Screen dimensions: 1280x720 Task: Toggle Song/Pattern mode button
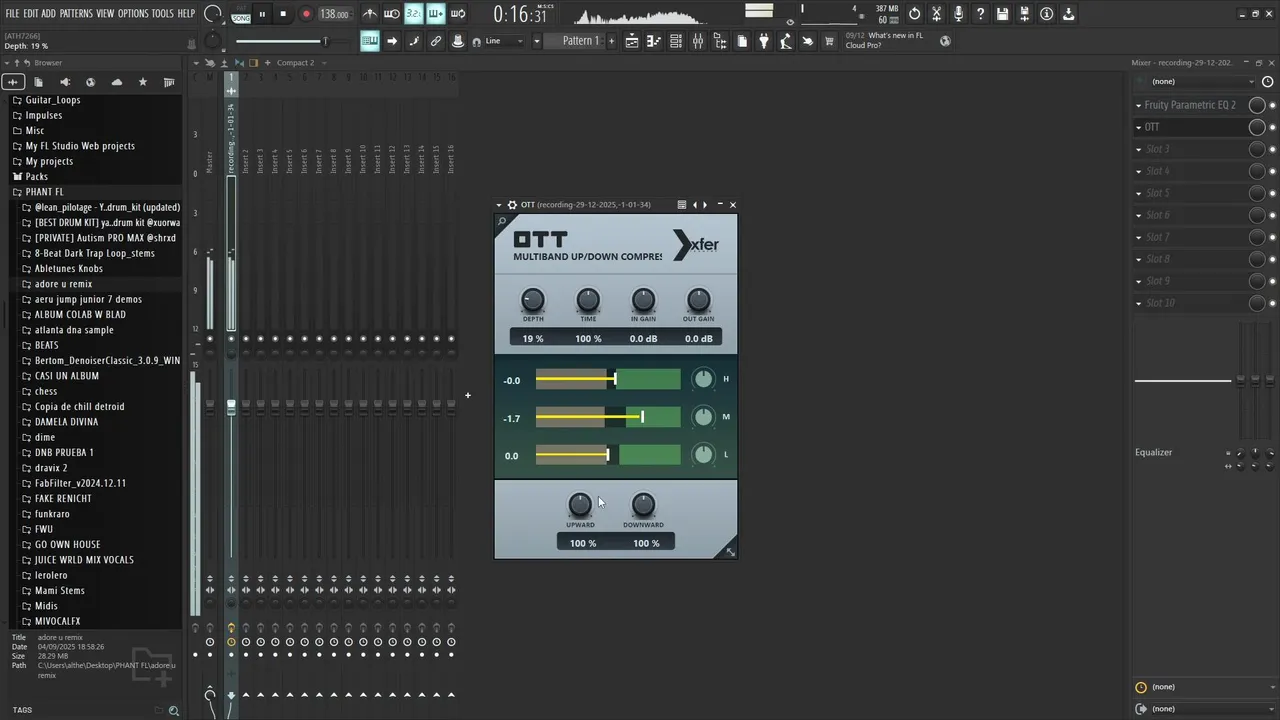click(x=241, y=14)
